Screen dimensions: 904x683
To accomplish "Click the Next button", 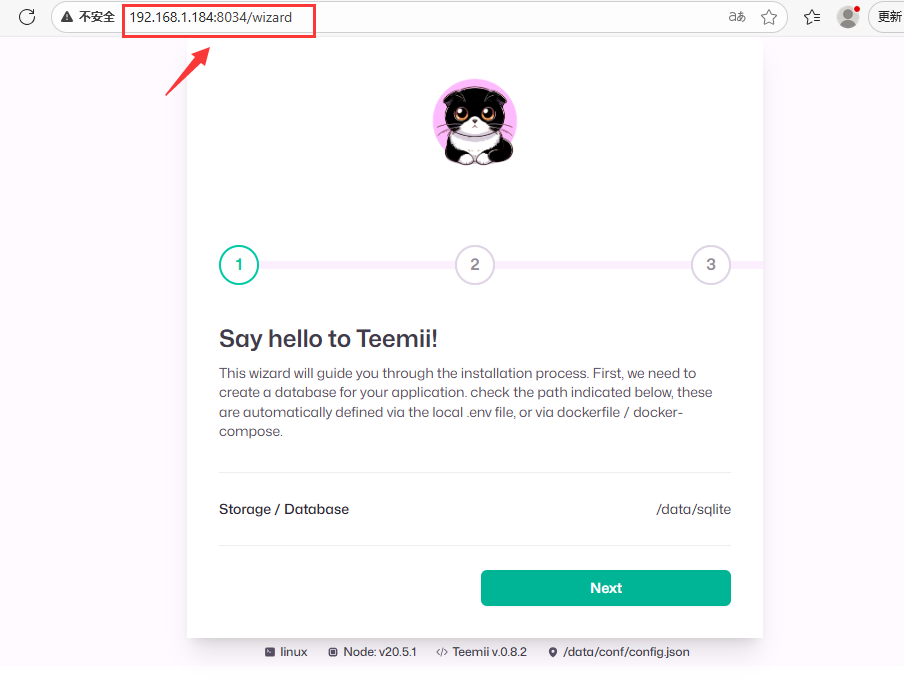I will (606, 588).
